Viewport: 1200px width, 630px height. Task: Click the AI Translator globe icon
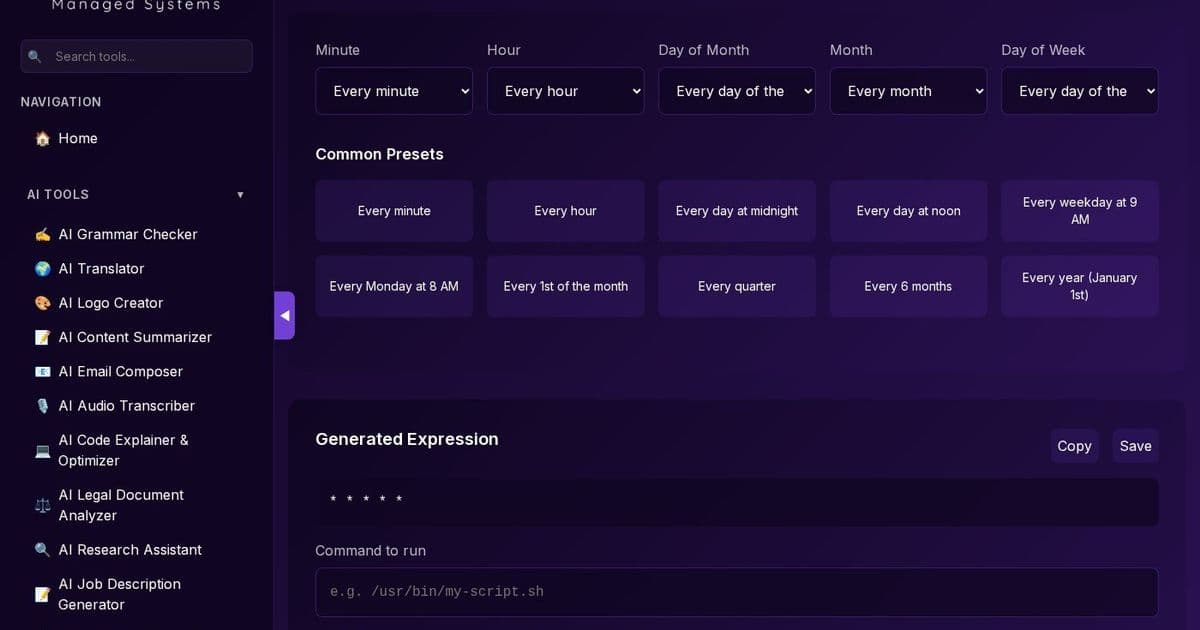point(42,268)
